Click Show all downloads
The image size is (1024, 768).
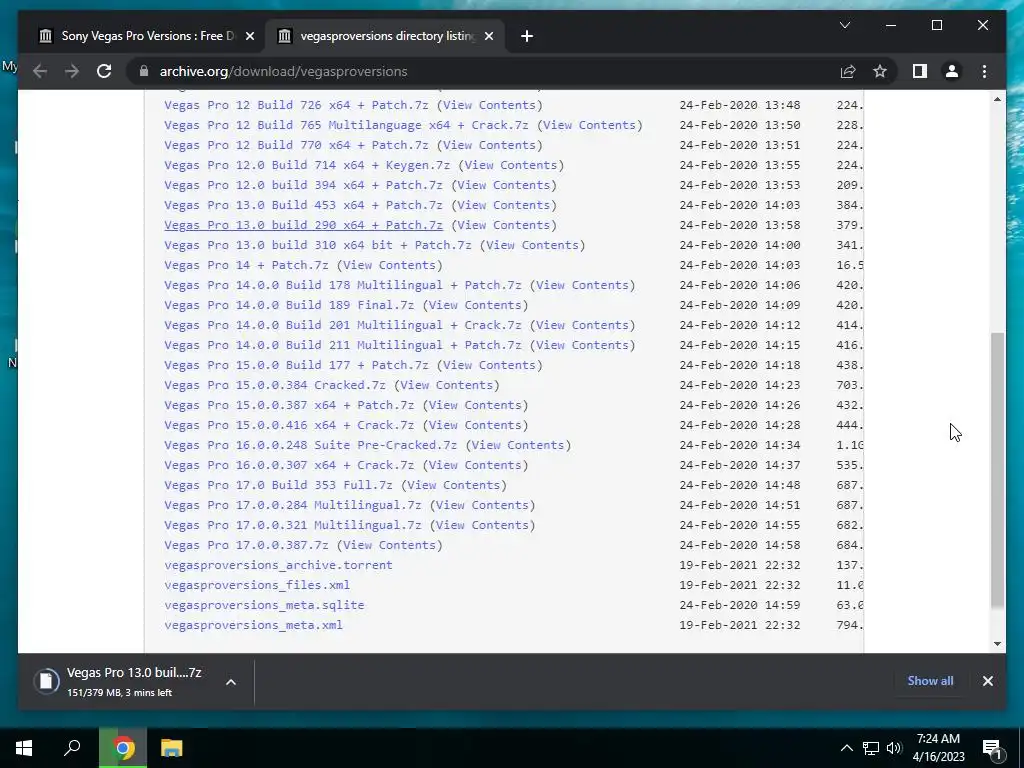pos(930,680)
